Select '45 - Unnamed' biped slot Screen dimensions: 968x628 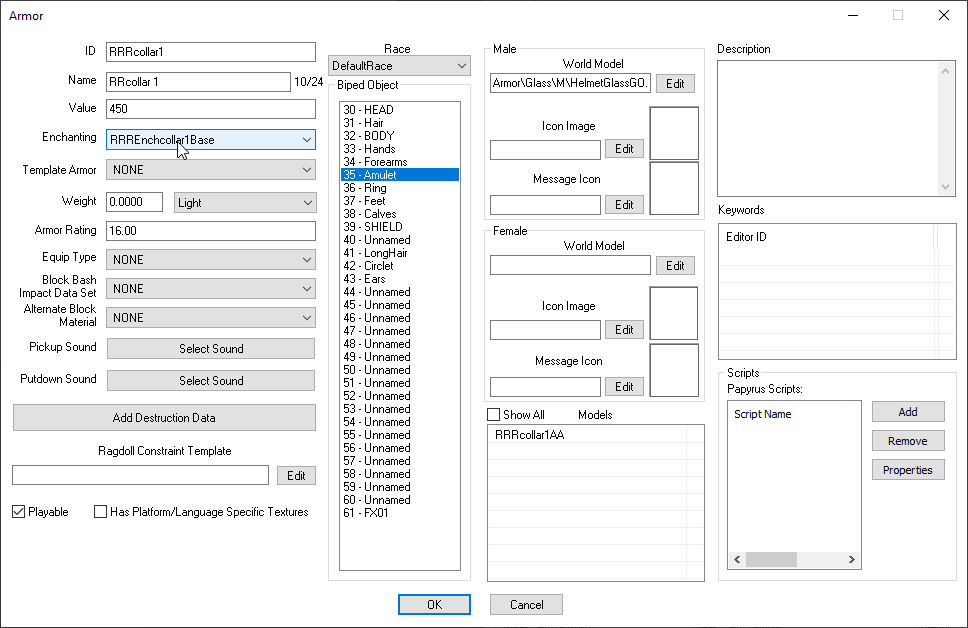pos(399,305)
